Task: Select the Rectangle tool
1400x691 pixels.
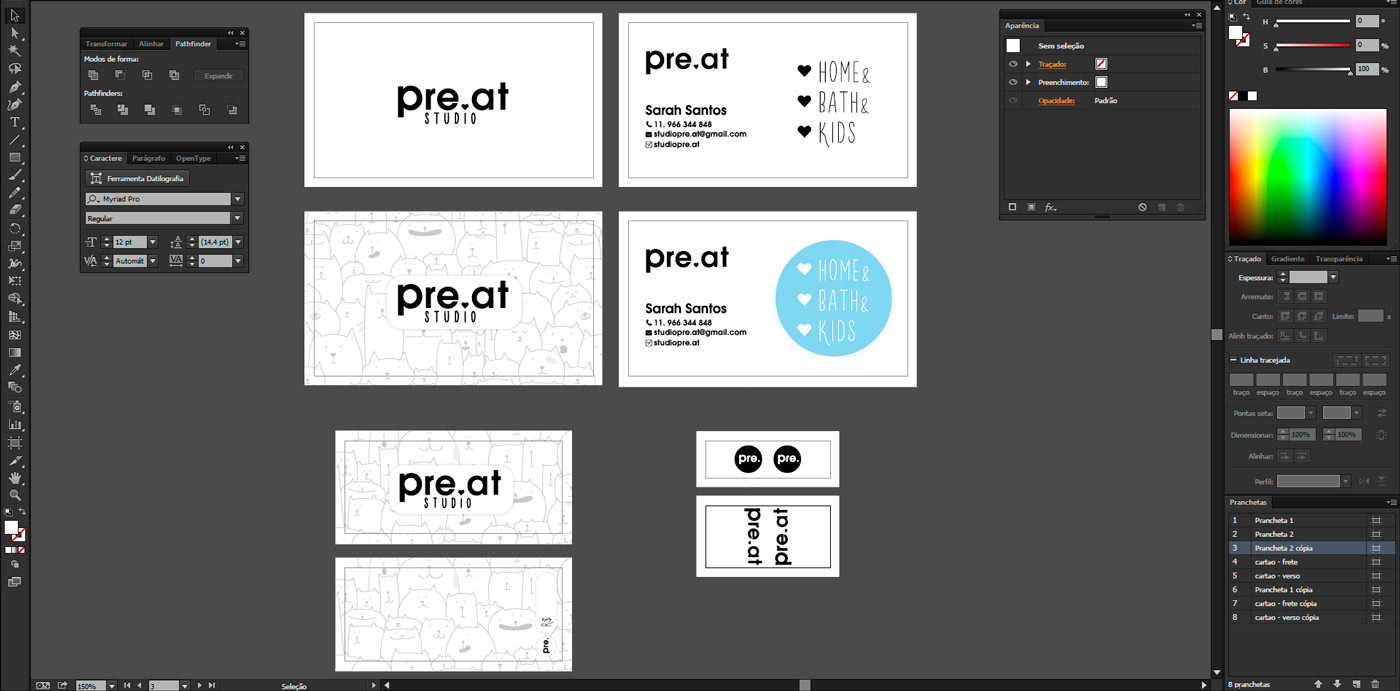Action: click(x=15, y=158)
